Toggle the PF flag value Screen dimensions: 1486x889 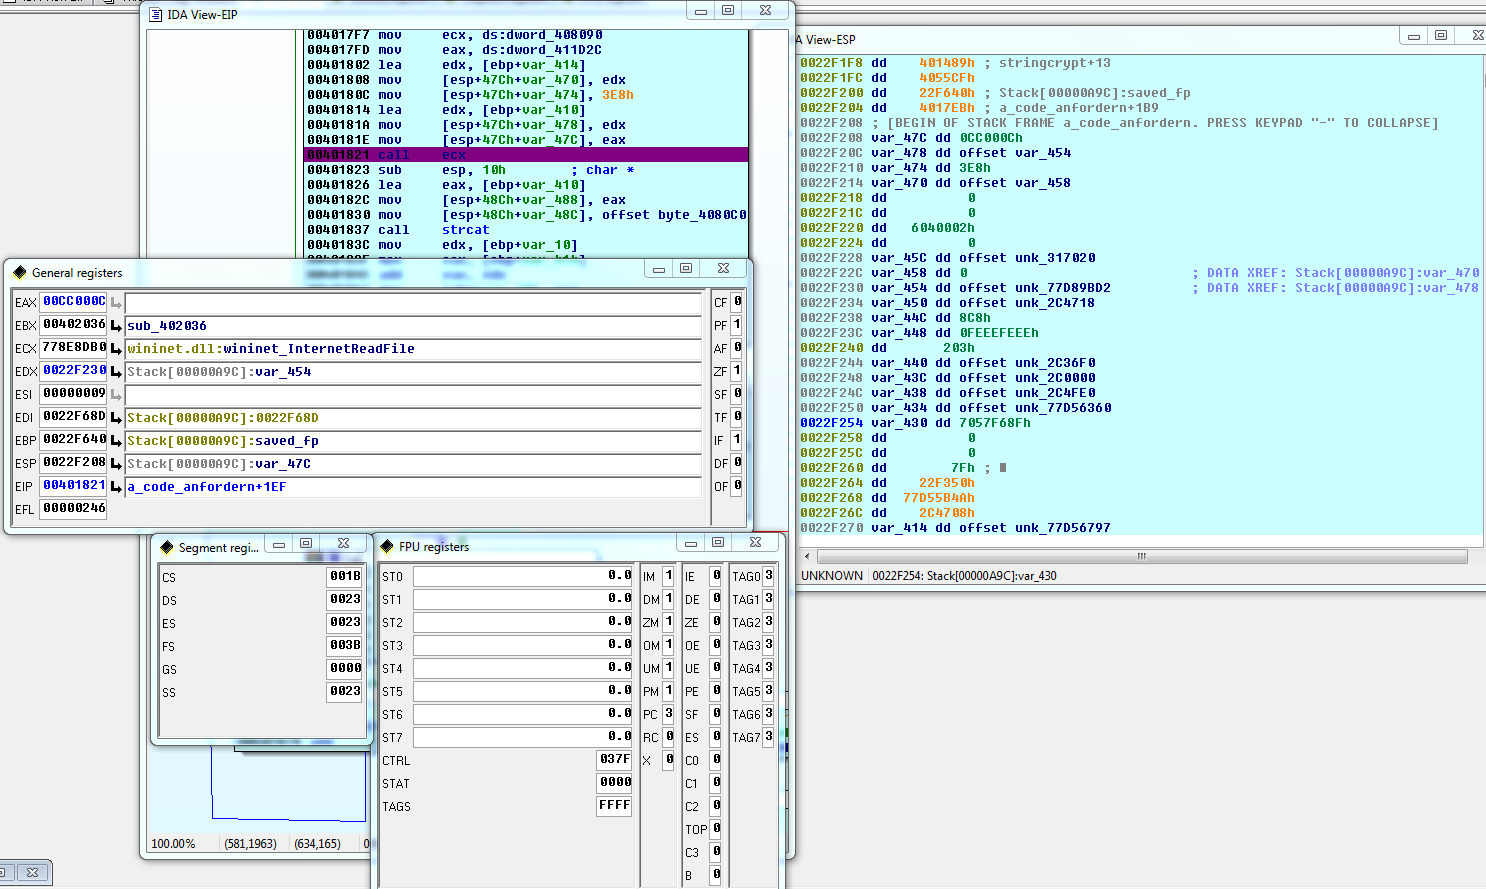[738, 324]
